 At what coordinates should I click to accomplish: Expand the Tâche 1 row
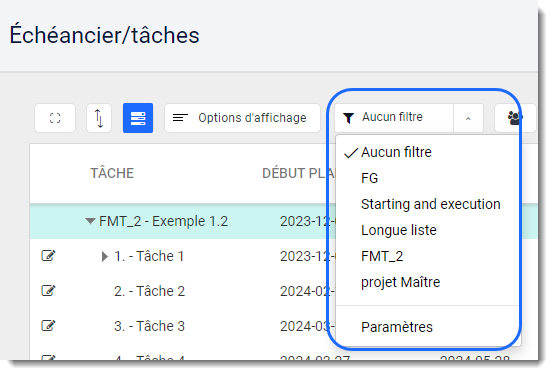104,256
